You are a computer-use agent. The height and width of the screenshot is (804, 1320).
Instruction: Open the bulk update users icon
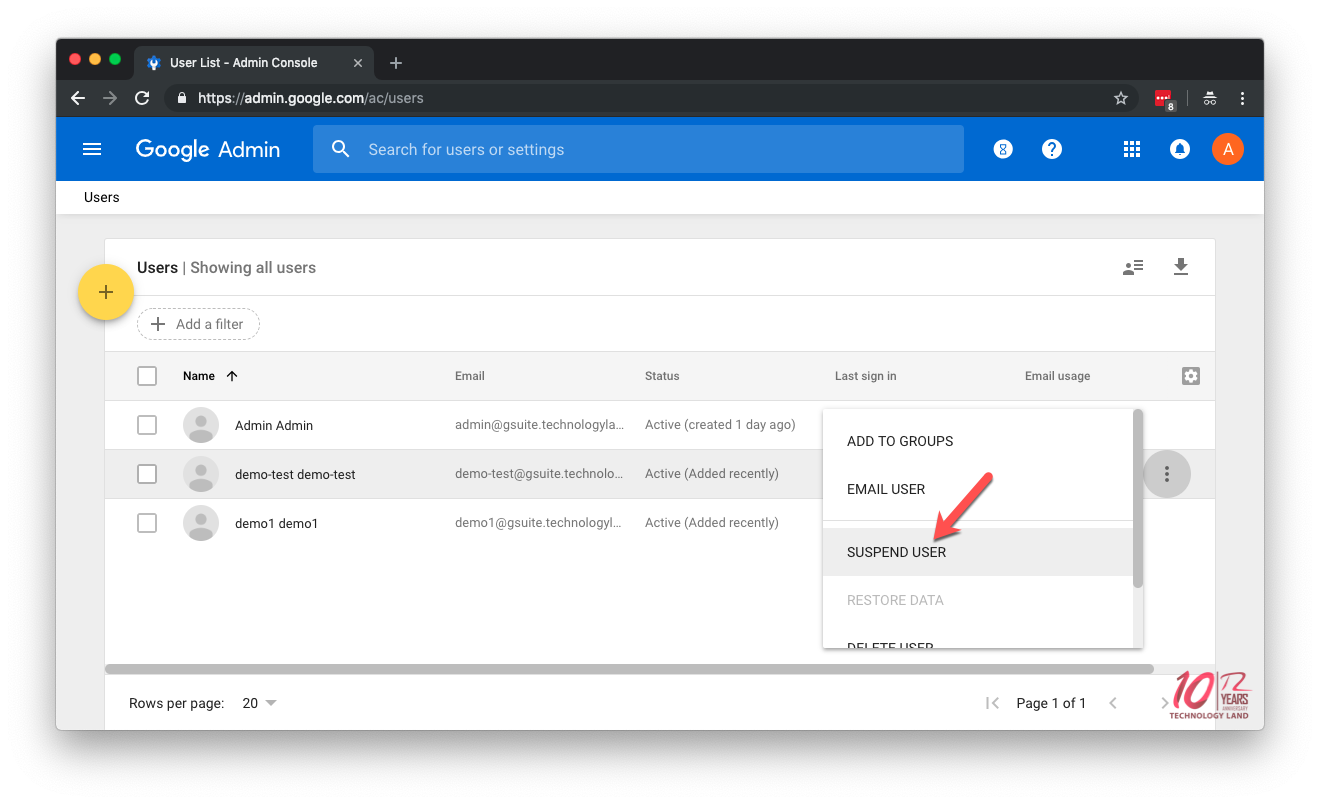tap(1133, 267)
